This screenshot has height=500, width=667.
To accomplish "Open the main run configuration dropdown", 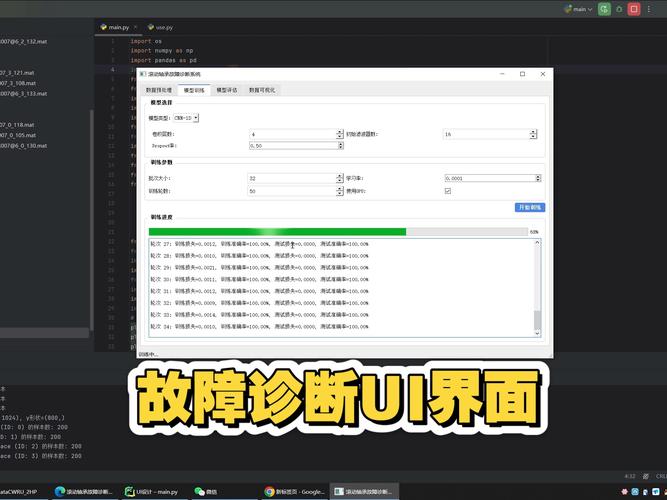I will [x=578, y=9].
